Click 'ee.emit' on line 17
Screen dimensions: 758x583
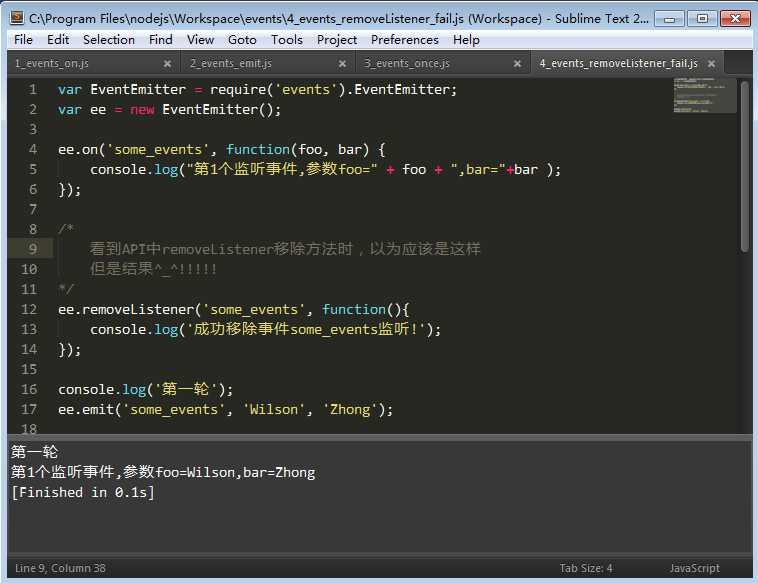[86, 409]
